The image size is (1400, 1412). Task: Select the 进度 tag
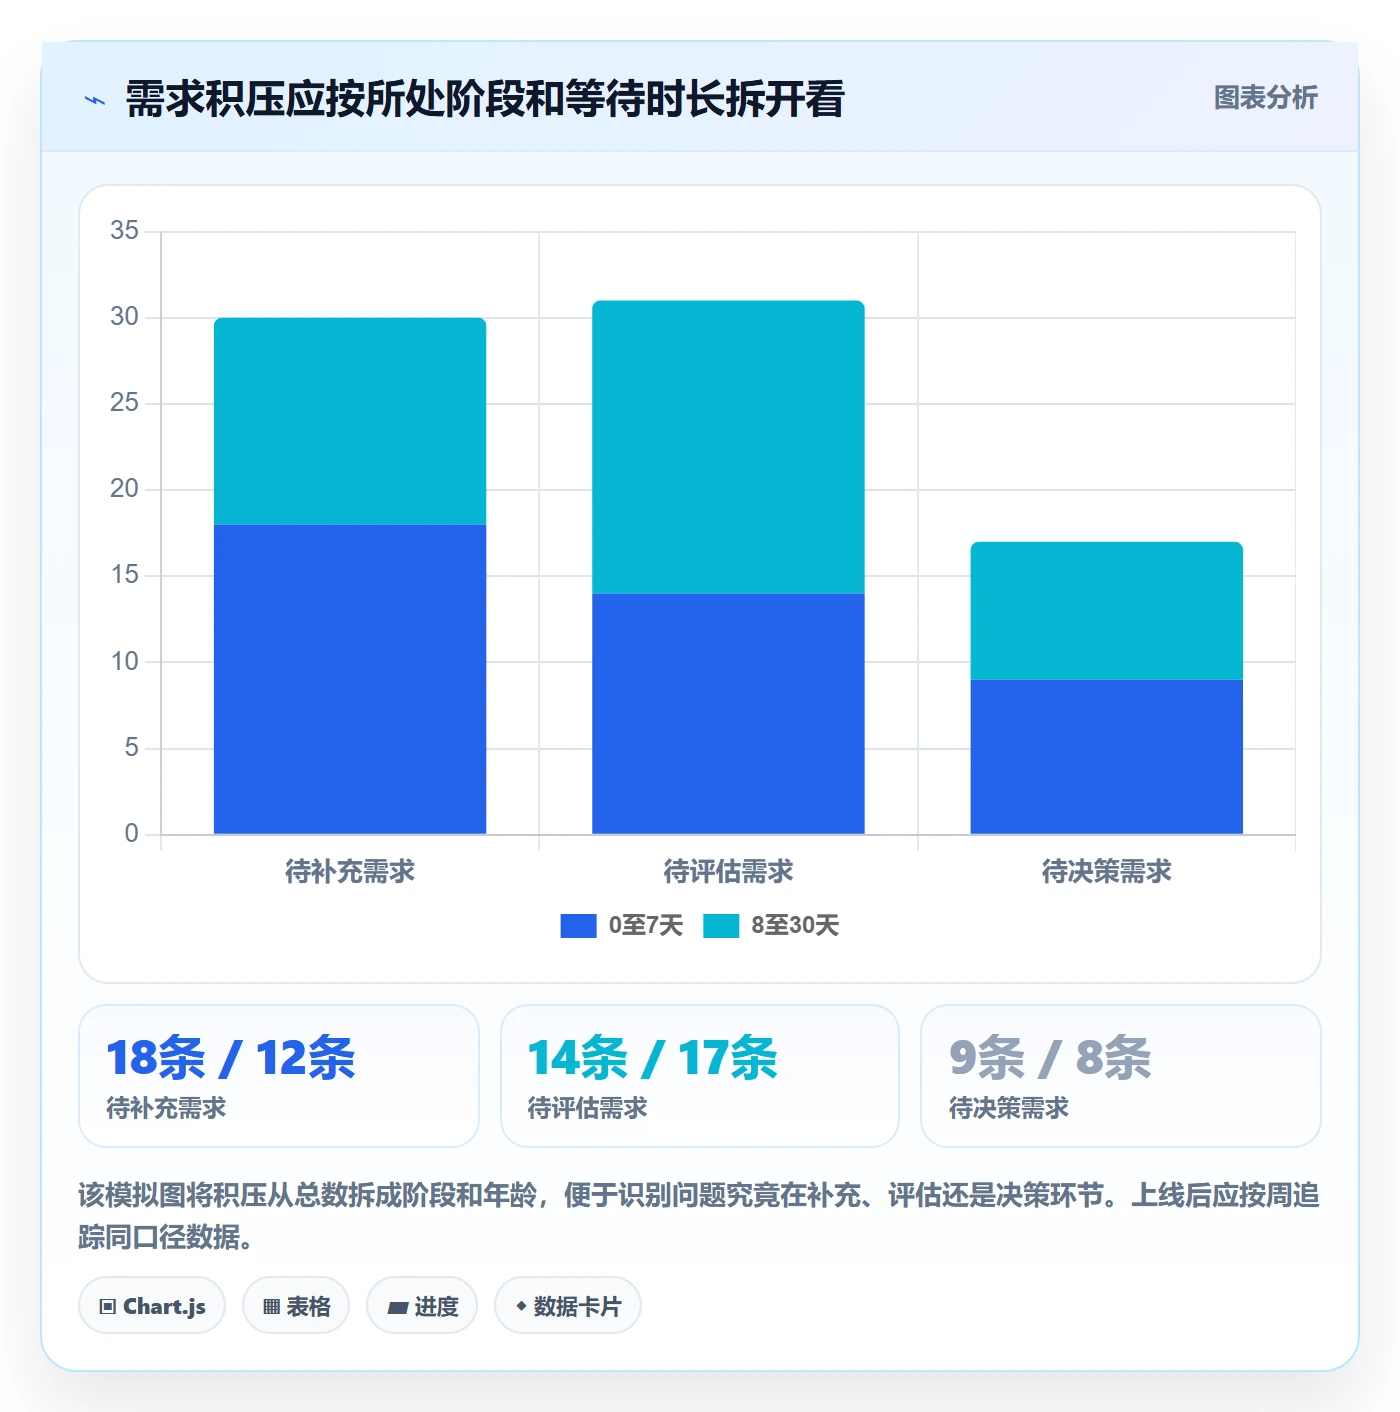tap(422, 1306)
